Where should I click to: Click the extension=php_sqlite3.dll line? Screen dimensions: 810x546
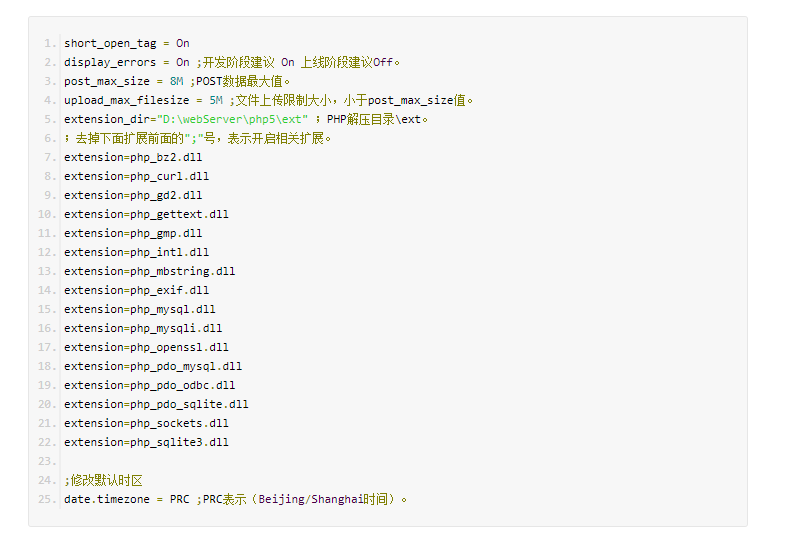(x=146, y=442)
